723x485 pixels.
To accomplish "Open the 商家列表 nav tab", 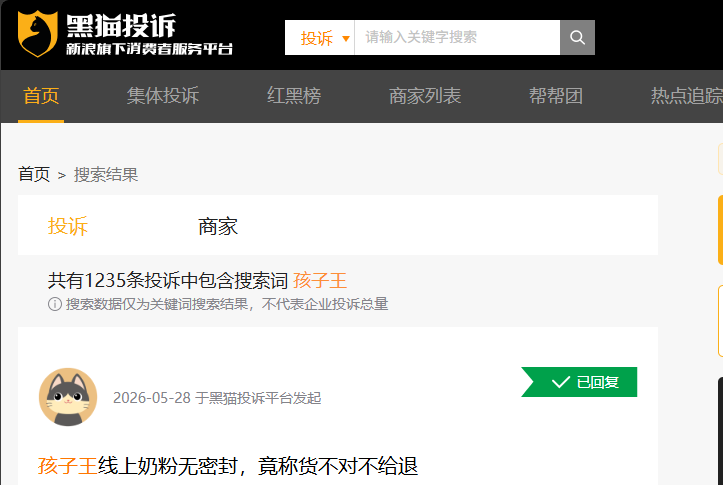I will click(425, 96).
